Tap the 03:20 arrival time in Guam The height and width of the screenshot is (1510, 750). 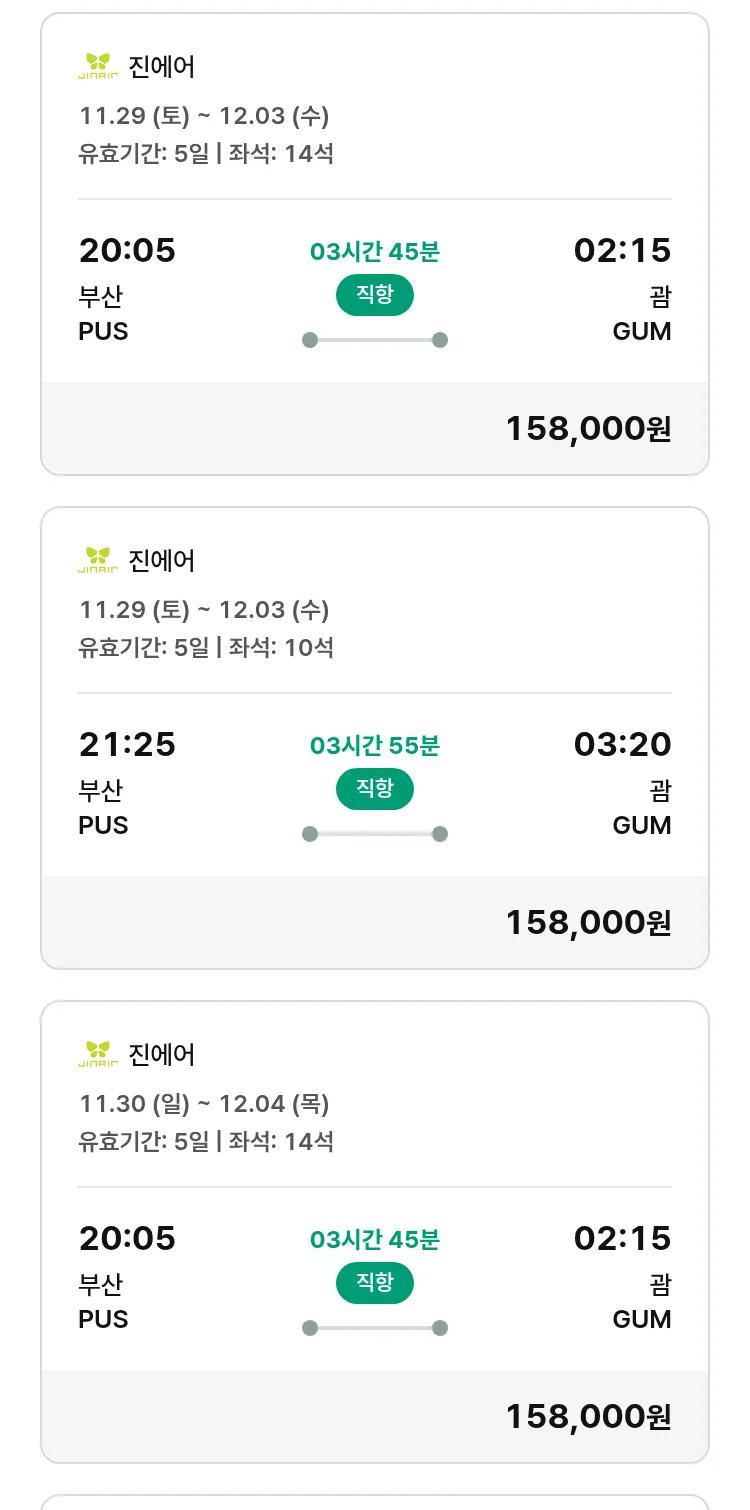click(622, 744)
